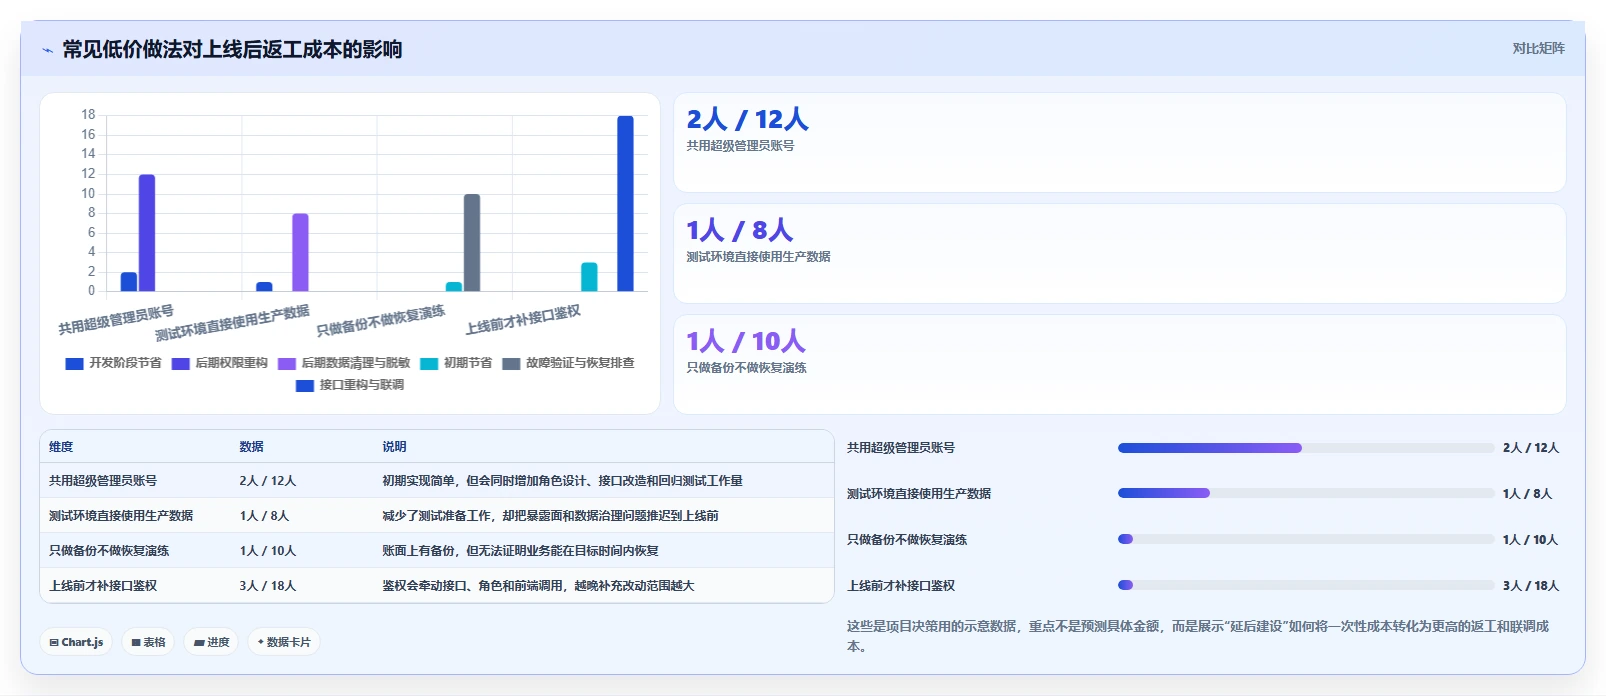Screen dimensions: 1606x696
Task: Click the cyan value-3 bar for 上线前才补接口鉴权
Action: coord(589,277)
